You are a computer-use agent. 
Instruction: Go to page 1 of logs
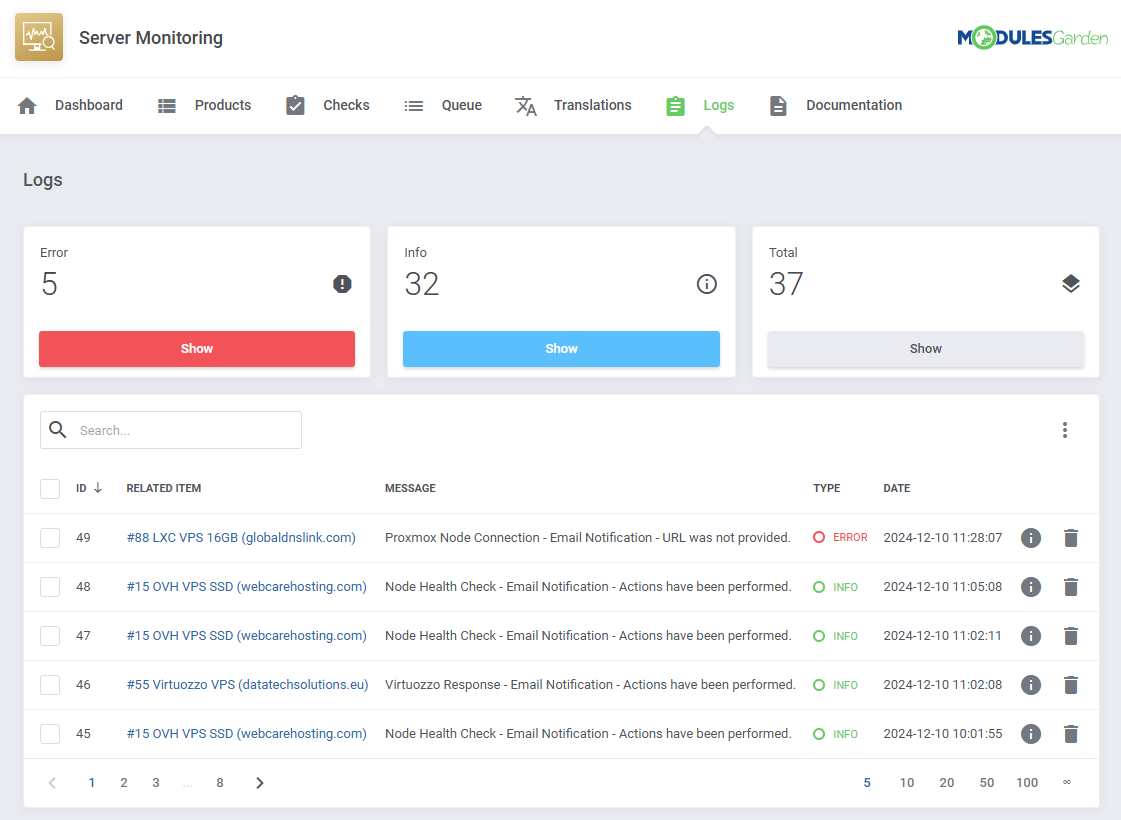[92, 783]
